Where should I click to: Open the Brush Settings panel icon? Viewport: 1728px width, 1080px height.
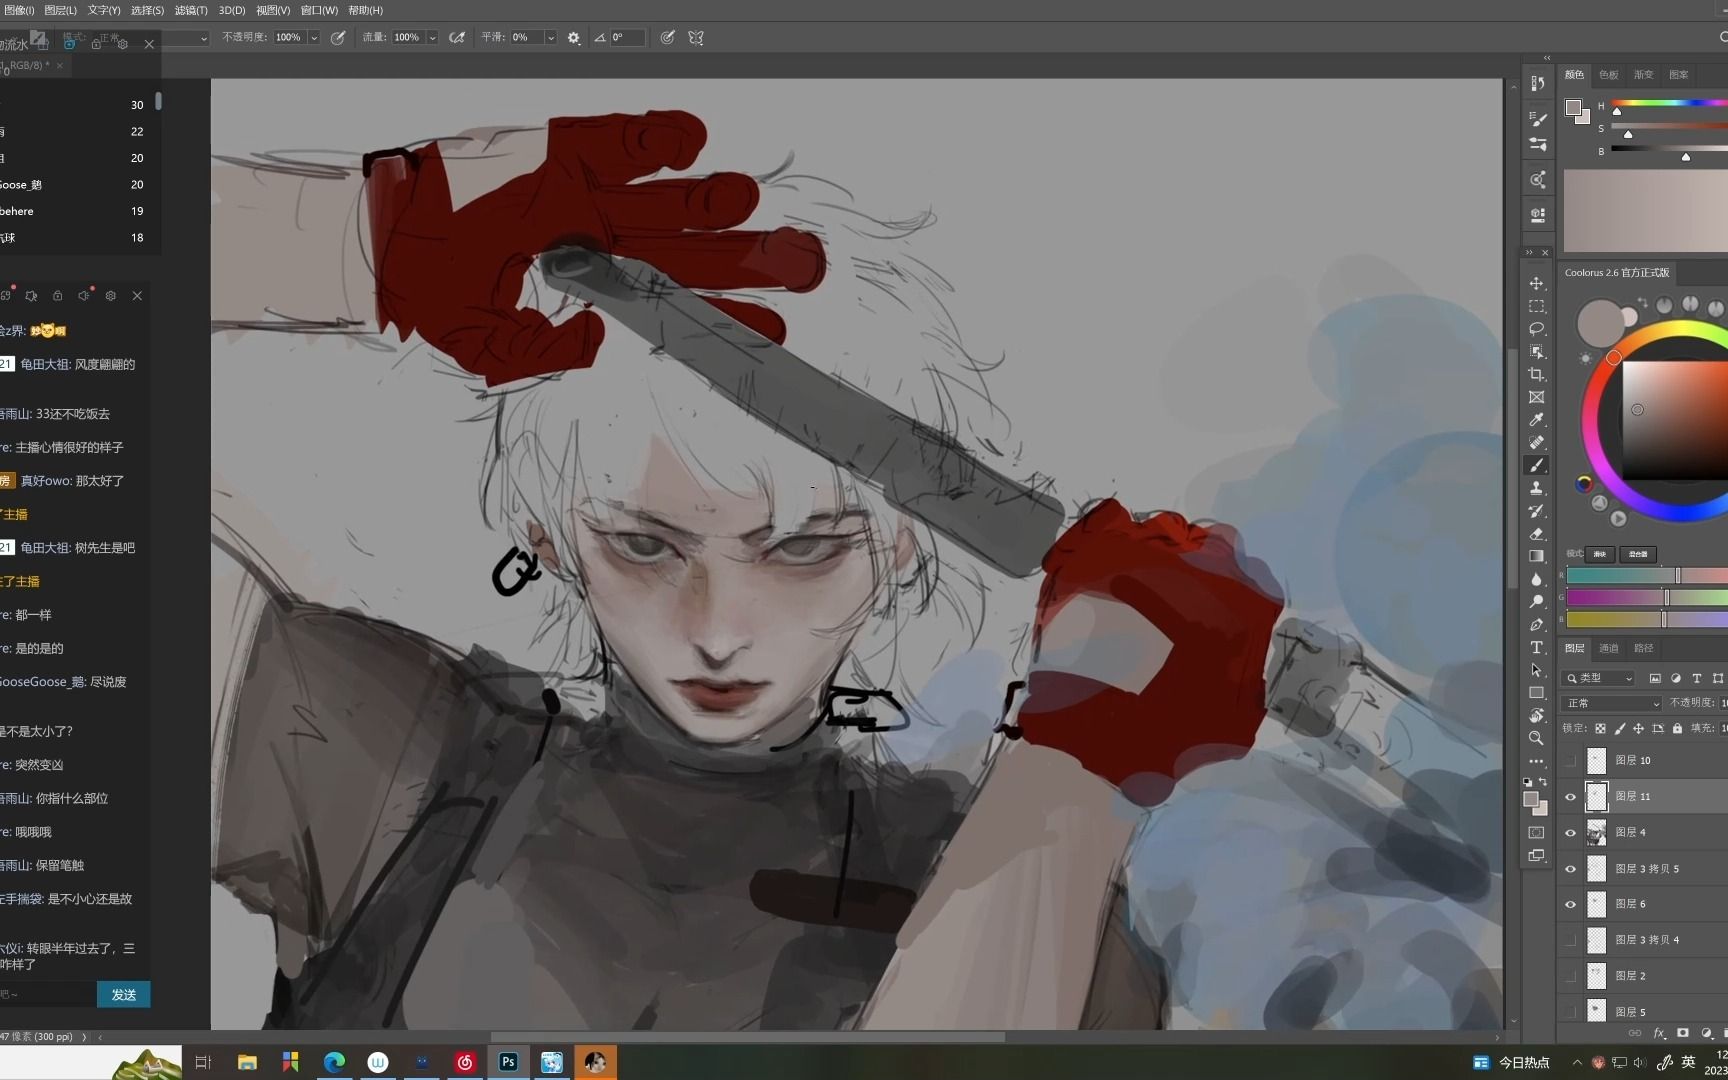tap(1538, 119)
